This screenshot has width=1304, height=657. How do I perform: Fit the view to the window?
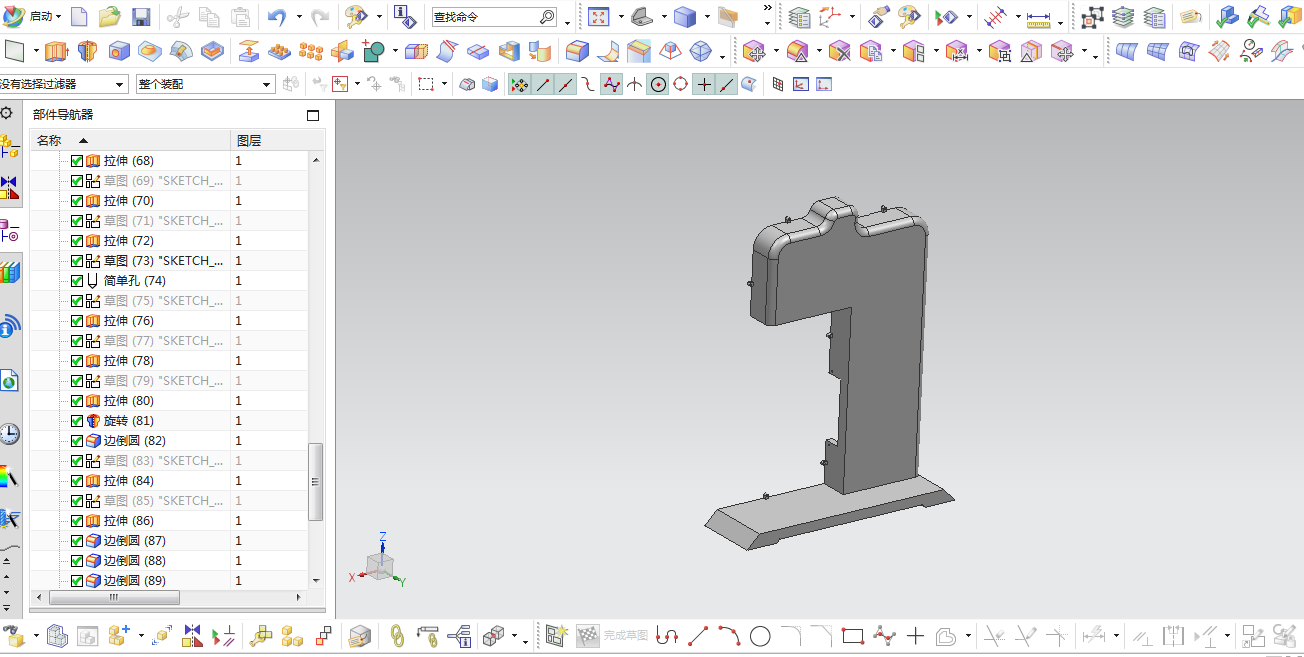598,17
